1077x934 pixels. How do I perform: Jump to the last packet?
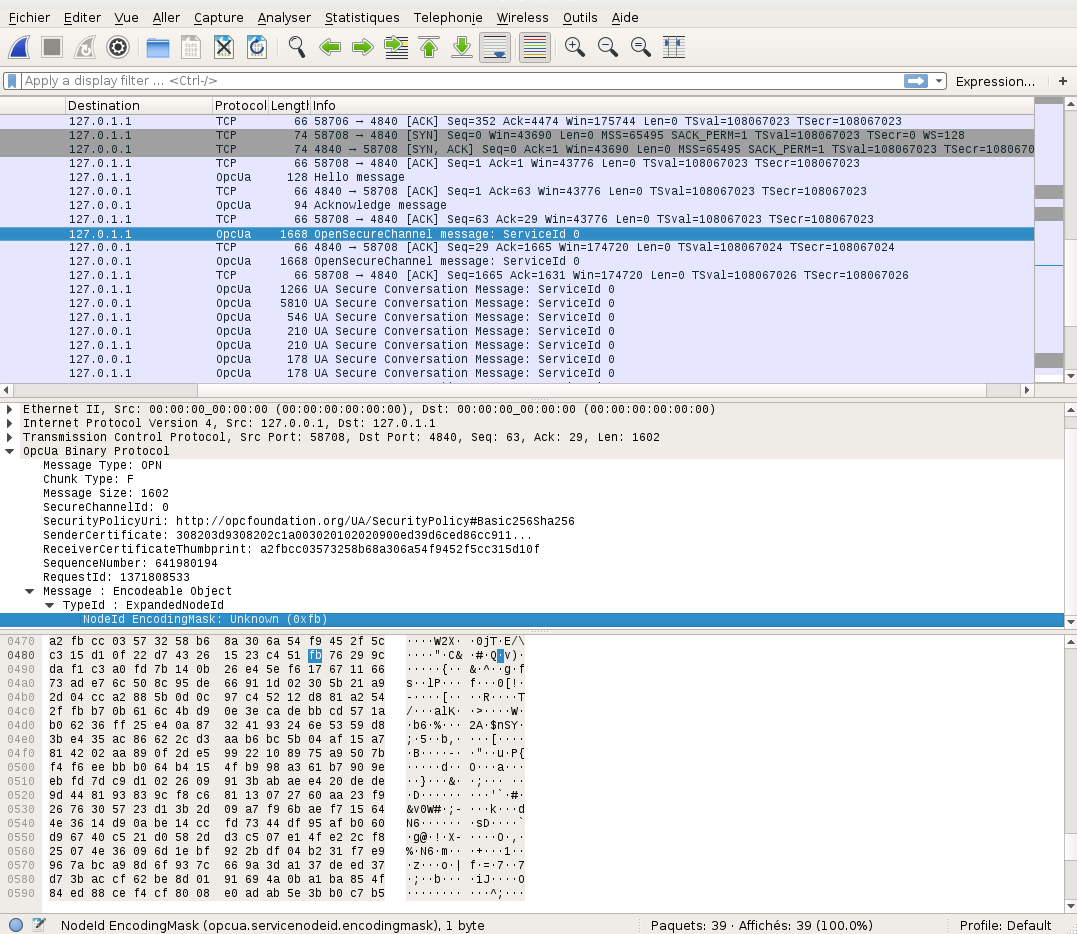click(x=461, y=47)
